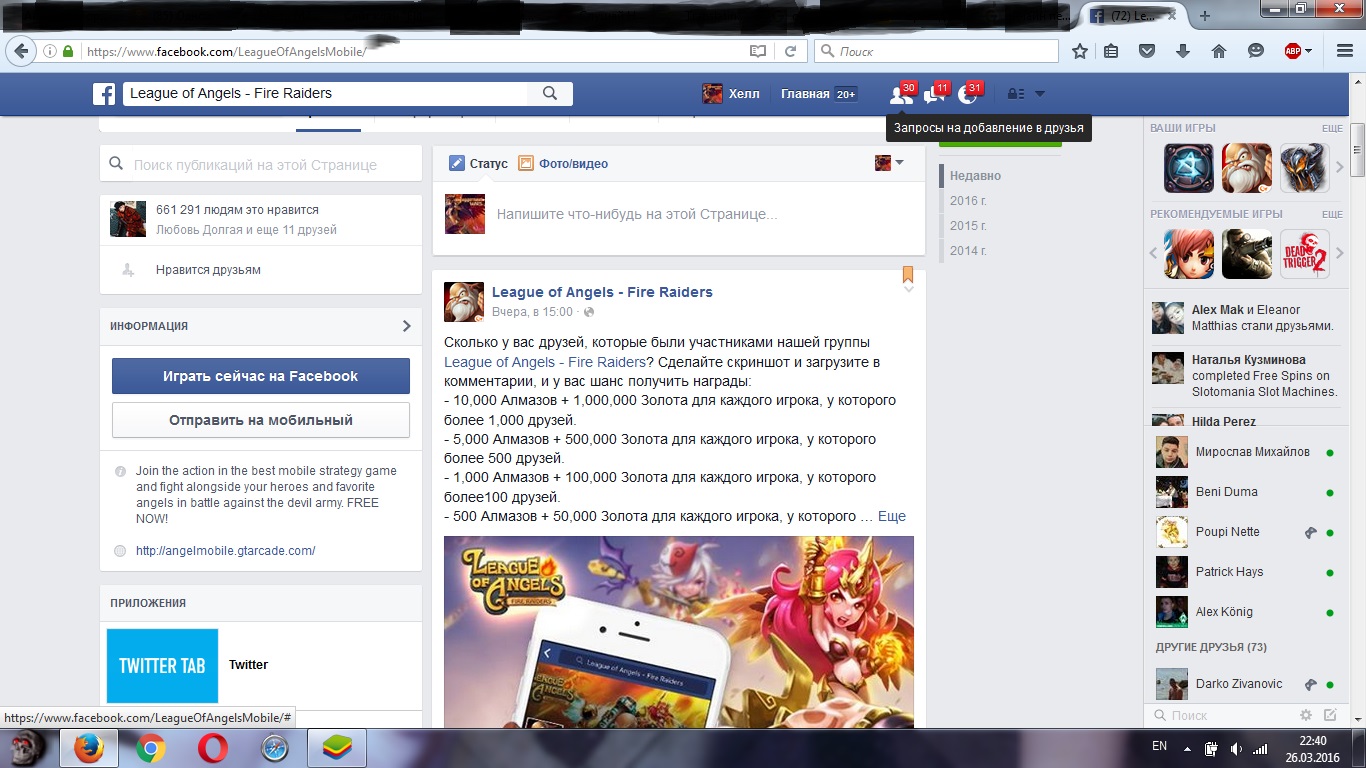Open Firefox bookmarks list icon
1366x768 pixels.
coord(1111,51)
